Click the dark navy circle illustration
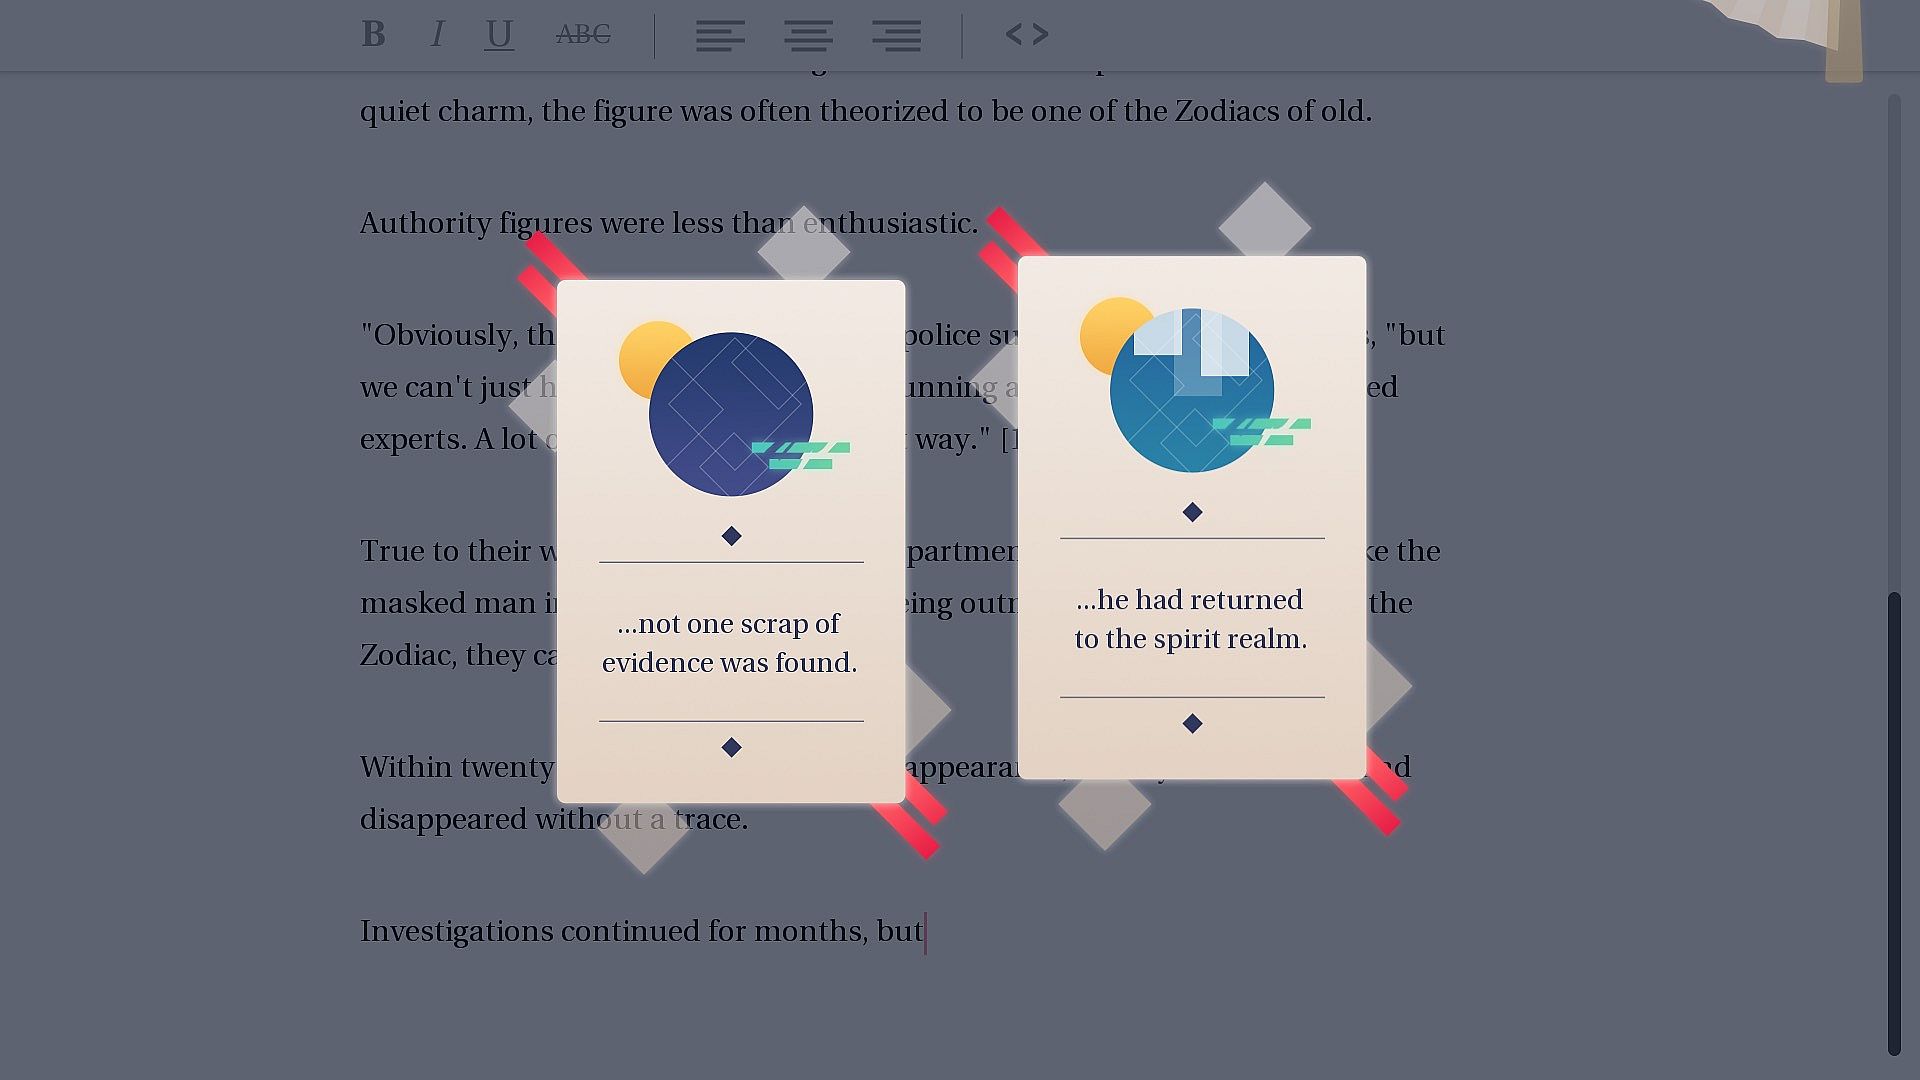1920x1080 pixels. 730,414
